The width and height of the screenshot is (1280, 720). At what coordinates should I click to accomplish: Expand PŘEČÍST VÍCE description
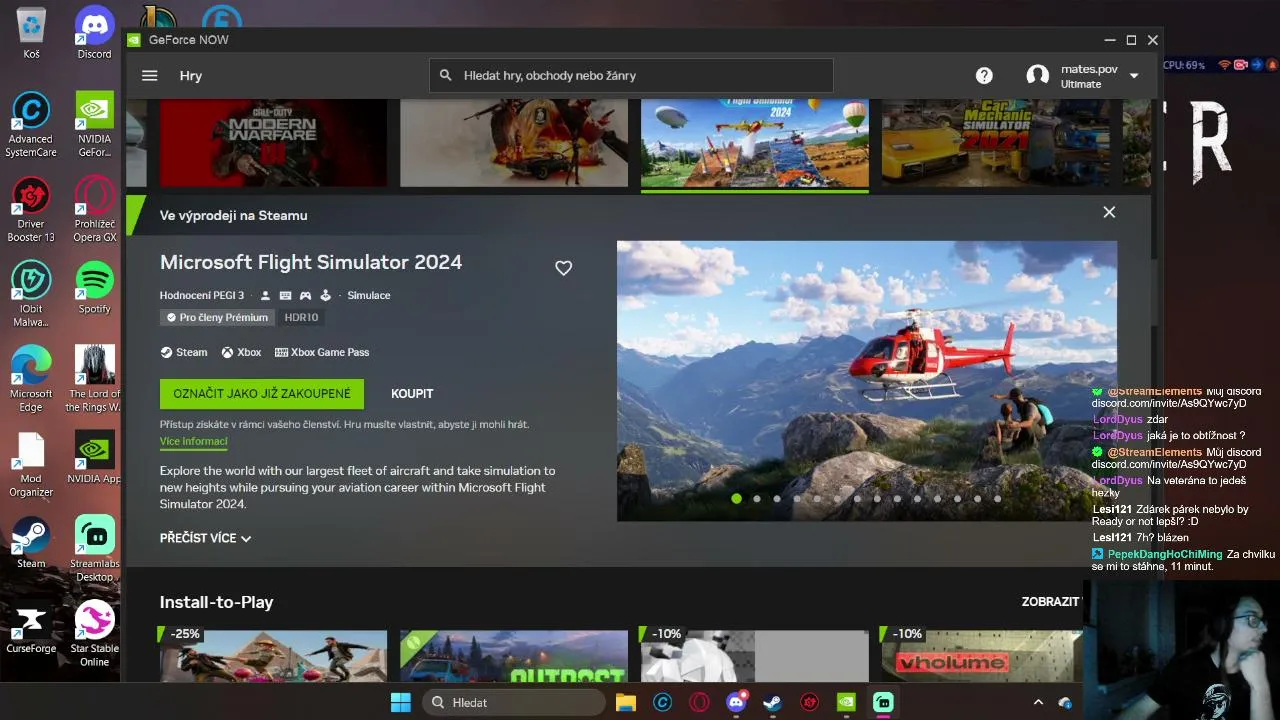(205, 538)
